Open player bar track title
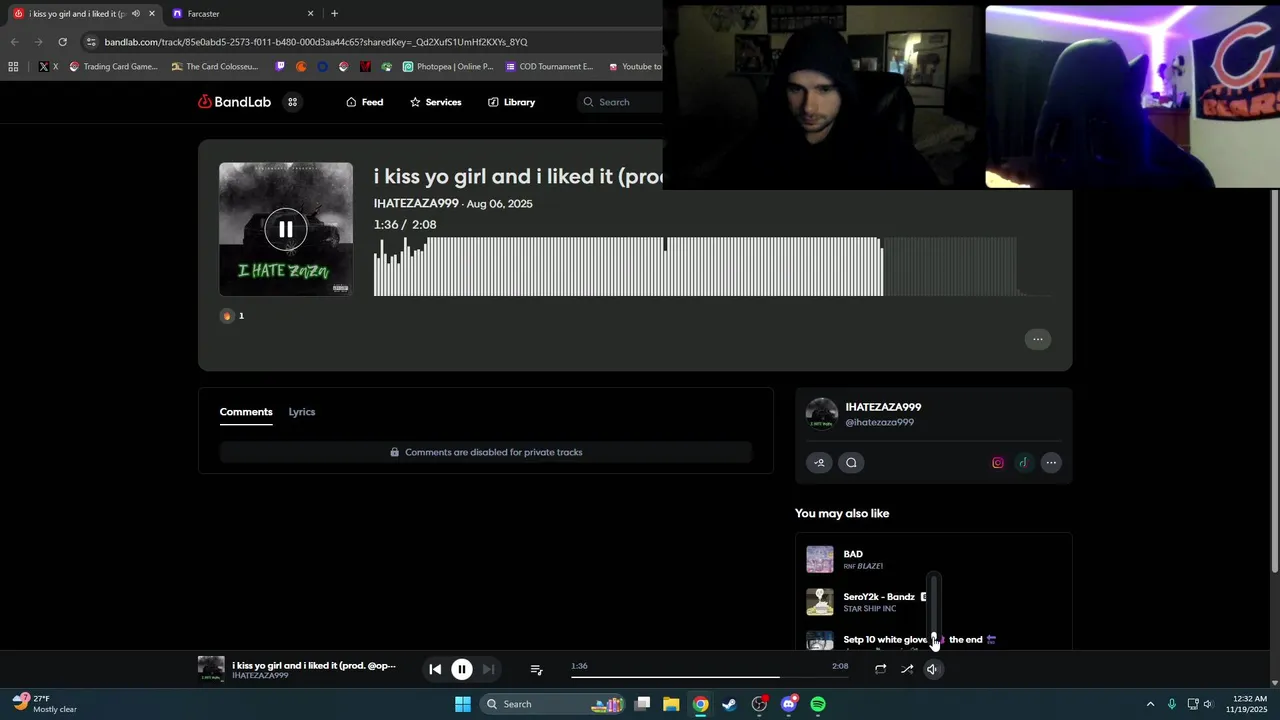 pos(314,665)
